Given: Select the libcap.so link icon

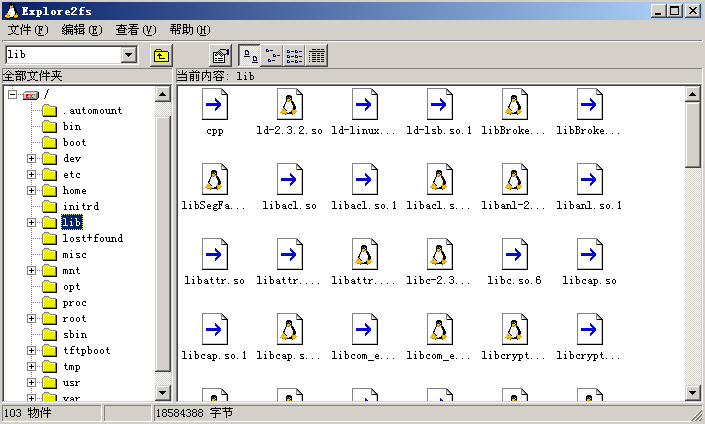Looking at the screenshot, I should tap(589, 254).
